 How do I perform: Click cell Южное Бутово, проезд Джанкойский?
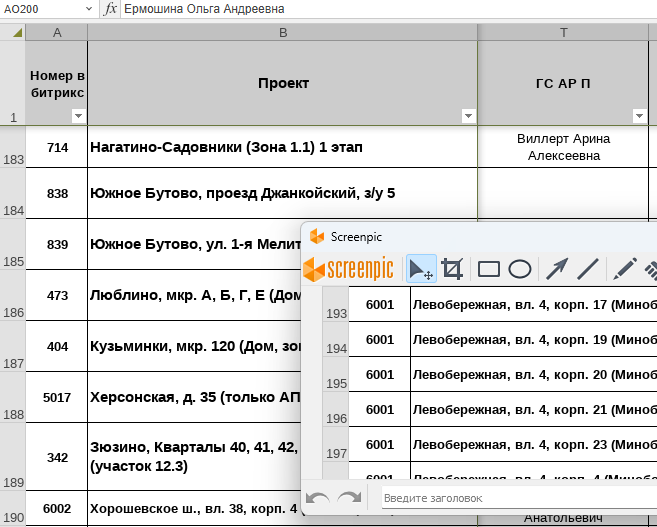click(282, 193)
